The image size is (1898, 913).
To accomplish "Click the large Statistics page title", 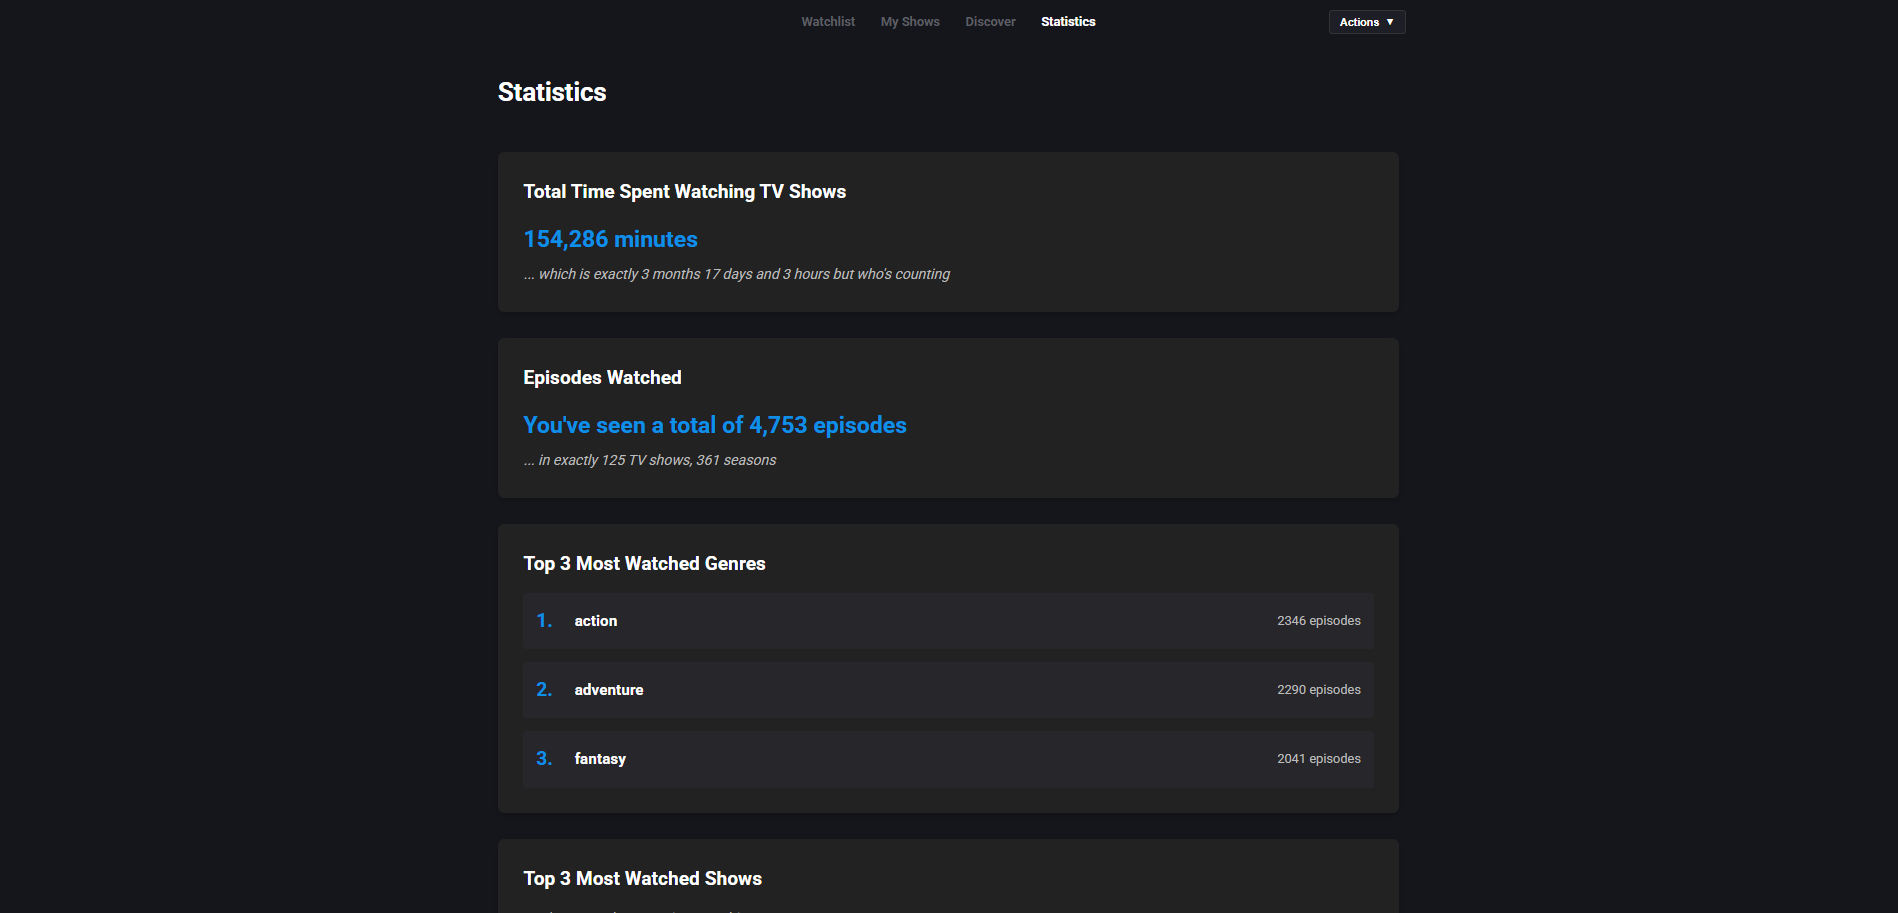I will 552,92.
